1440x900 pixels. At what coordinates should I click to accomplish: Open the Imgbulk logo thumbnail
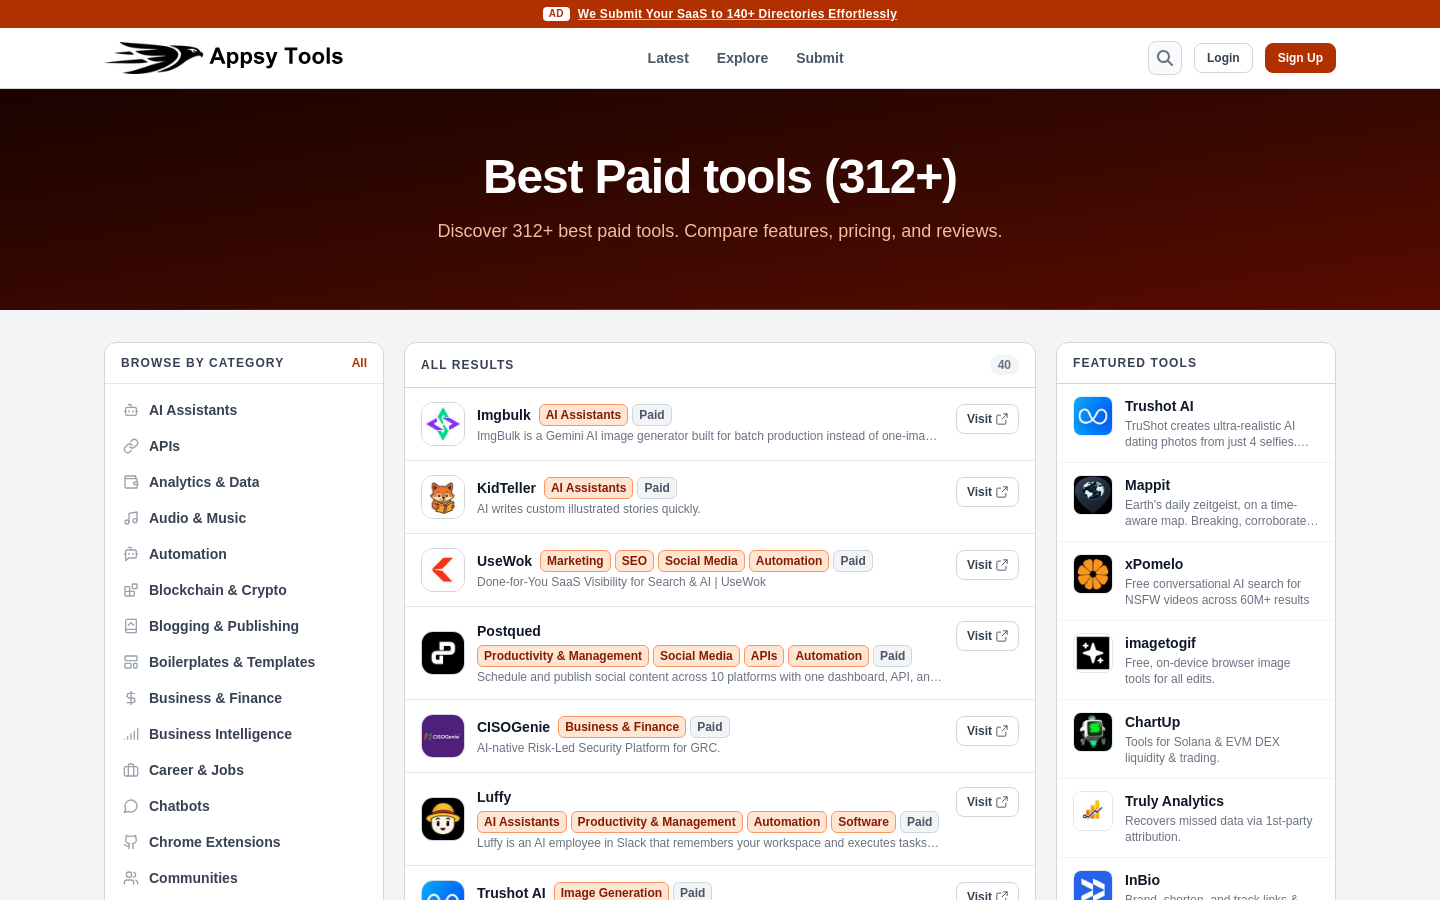443,424
